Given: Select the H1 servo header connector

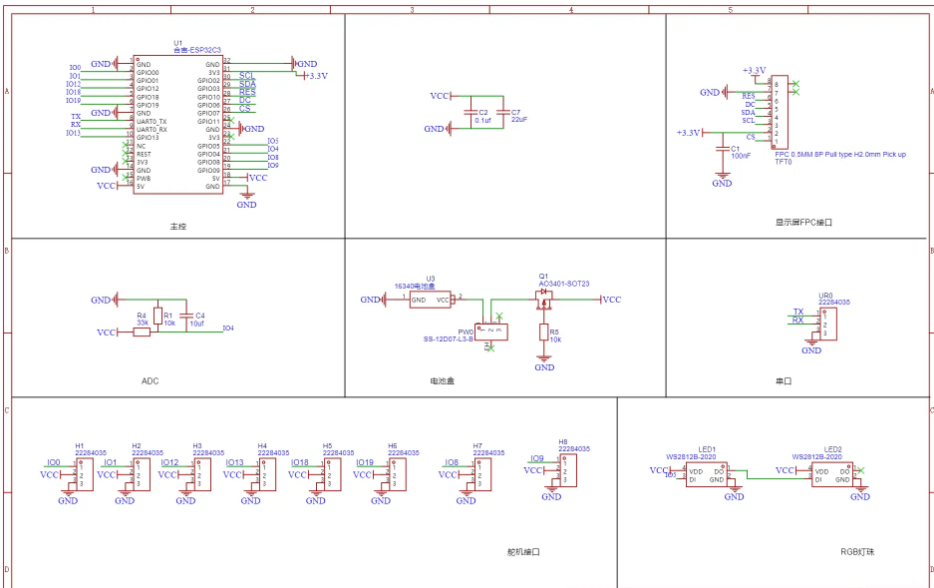Looking at the screenshot, I should pyautogui.click(x=85, y=475).
